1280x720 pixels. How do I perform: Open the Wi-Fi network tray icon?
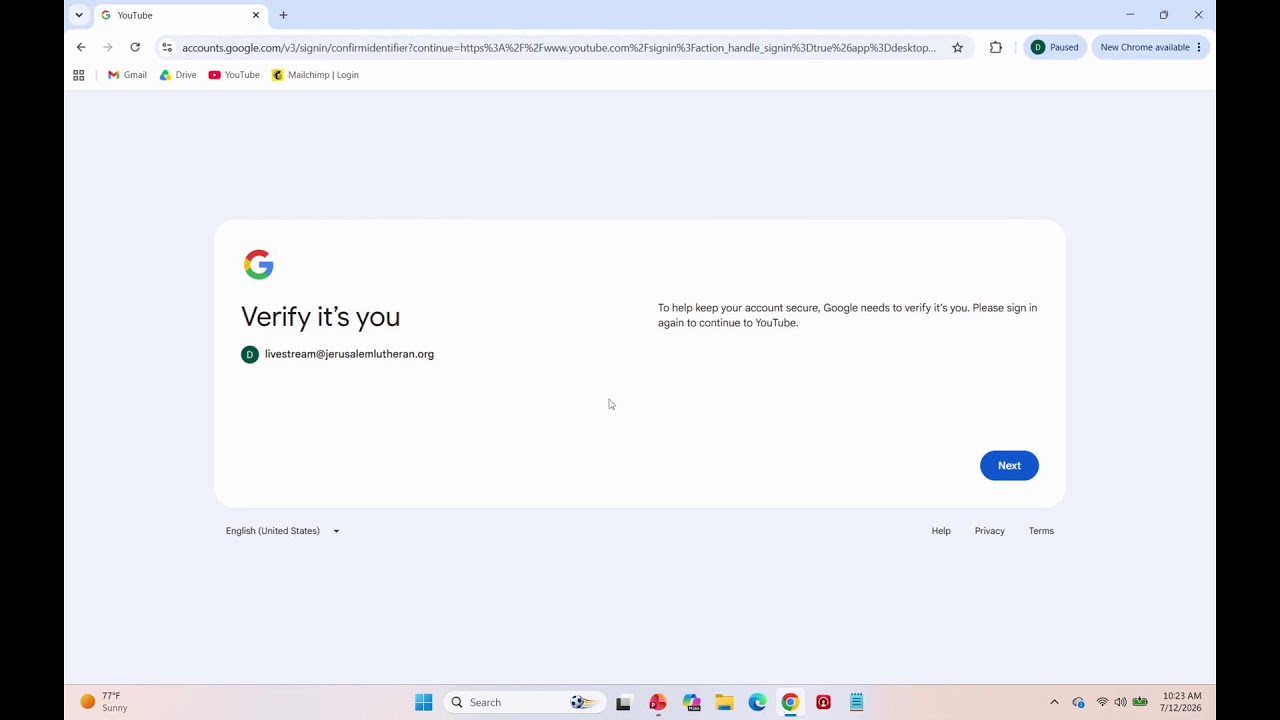coord(1102,702)
